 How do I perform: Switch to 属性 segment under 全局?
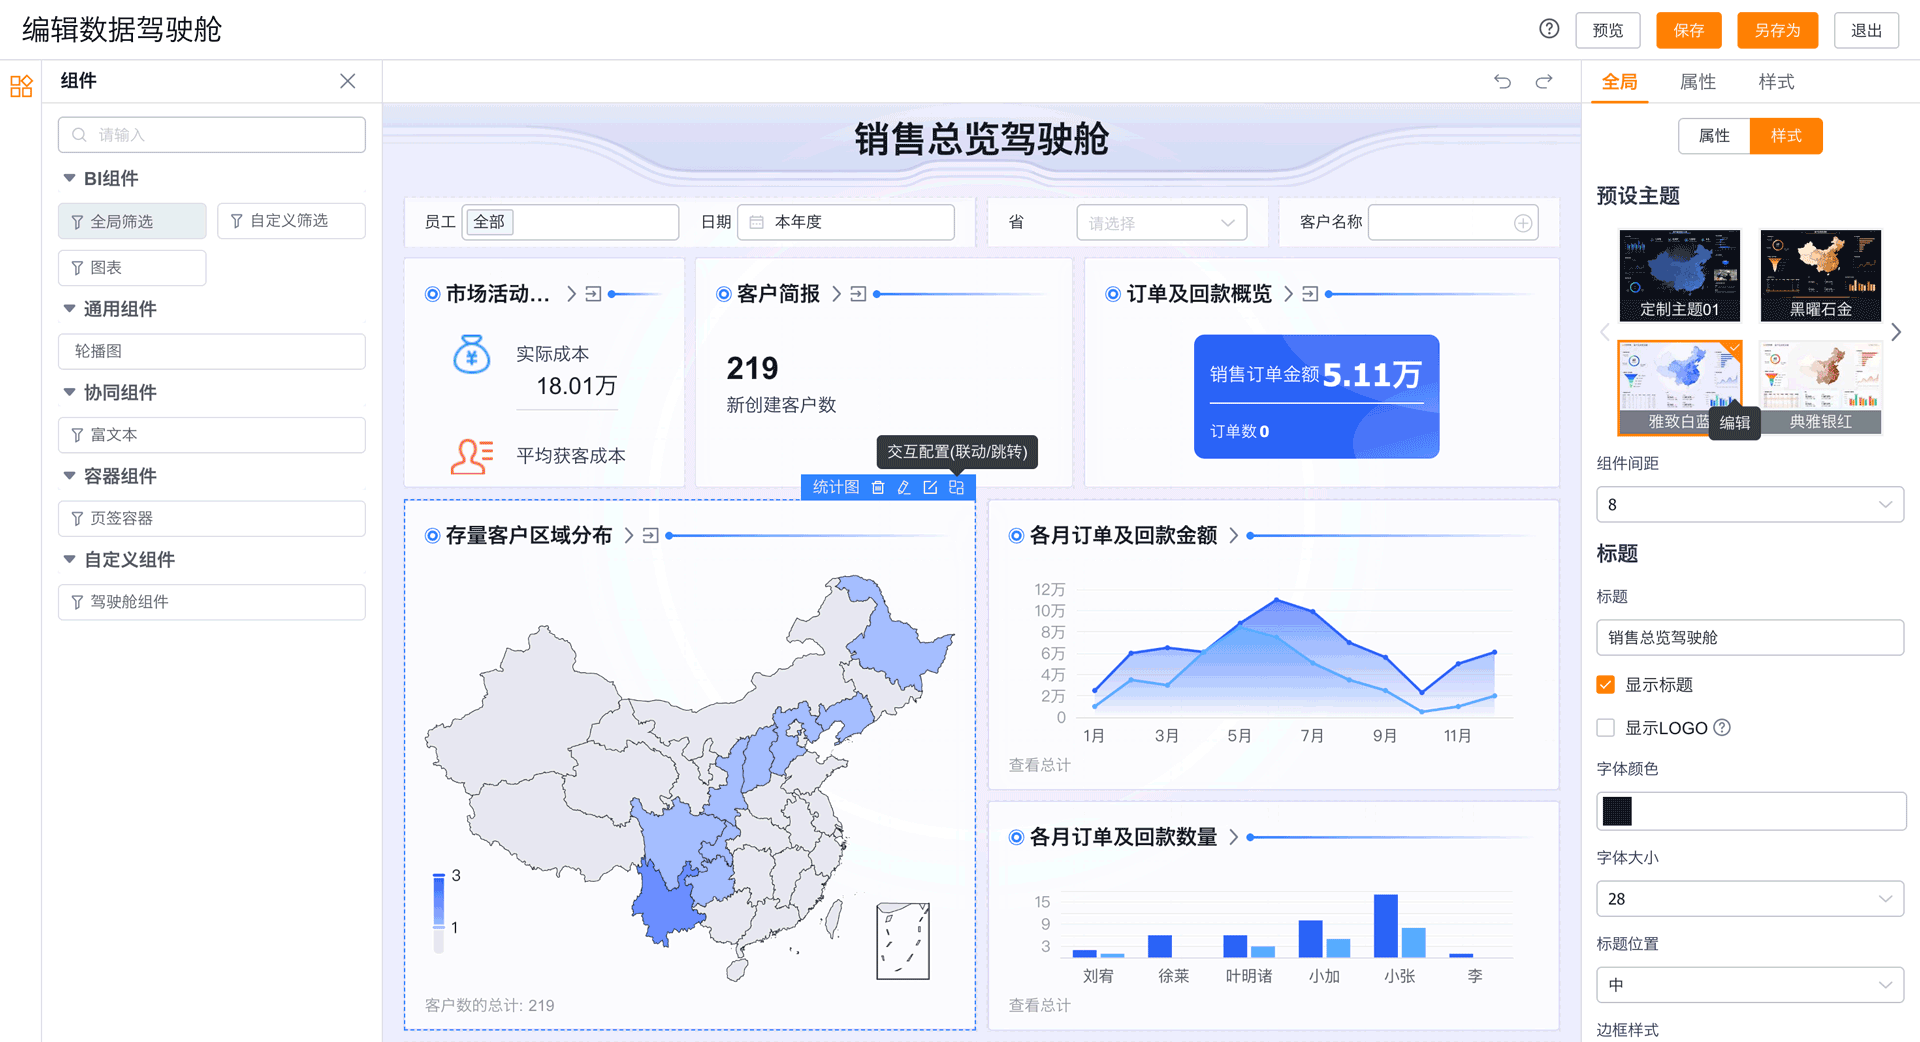[1714, 136]
